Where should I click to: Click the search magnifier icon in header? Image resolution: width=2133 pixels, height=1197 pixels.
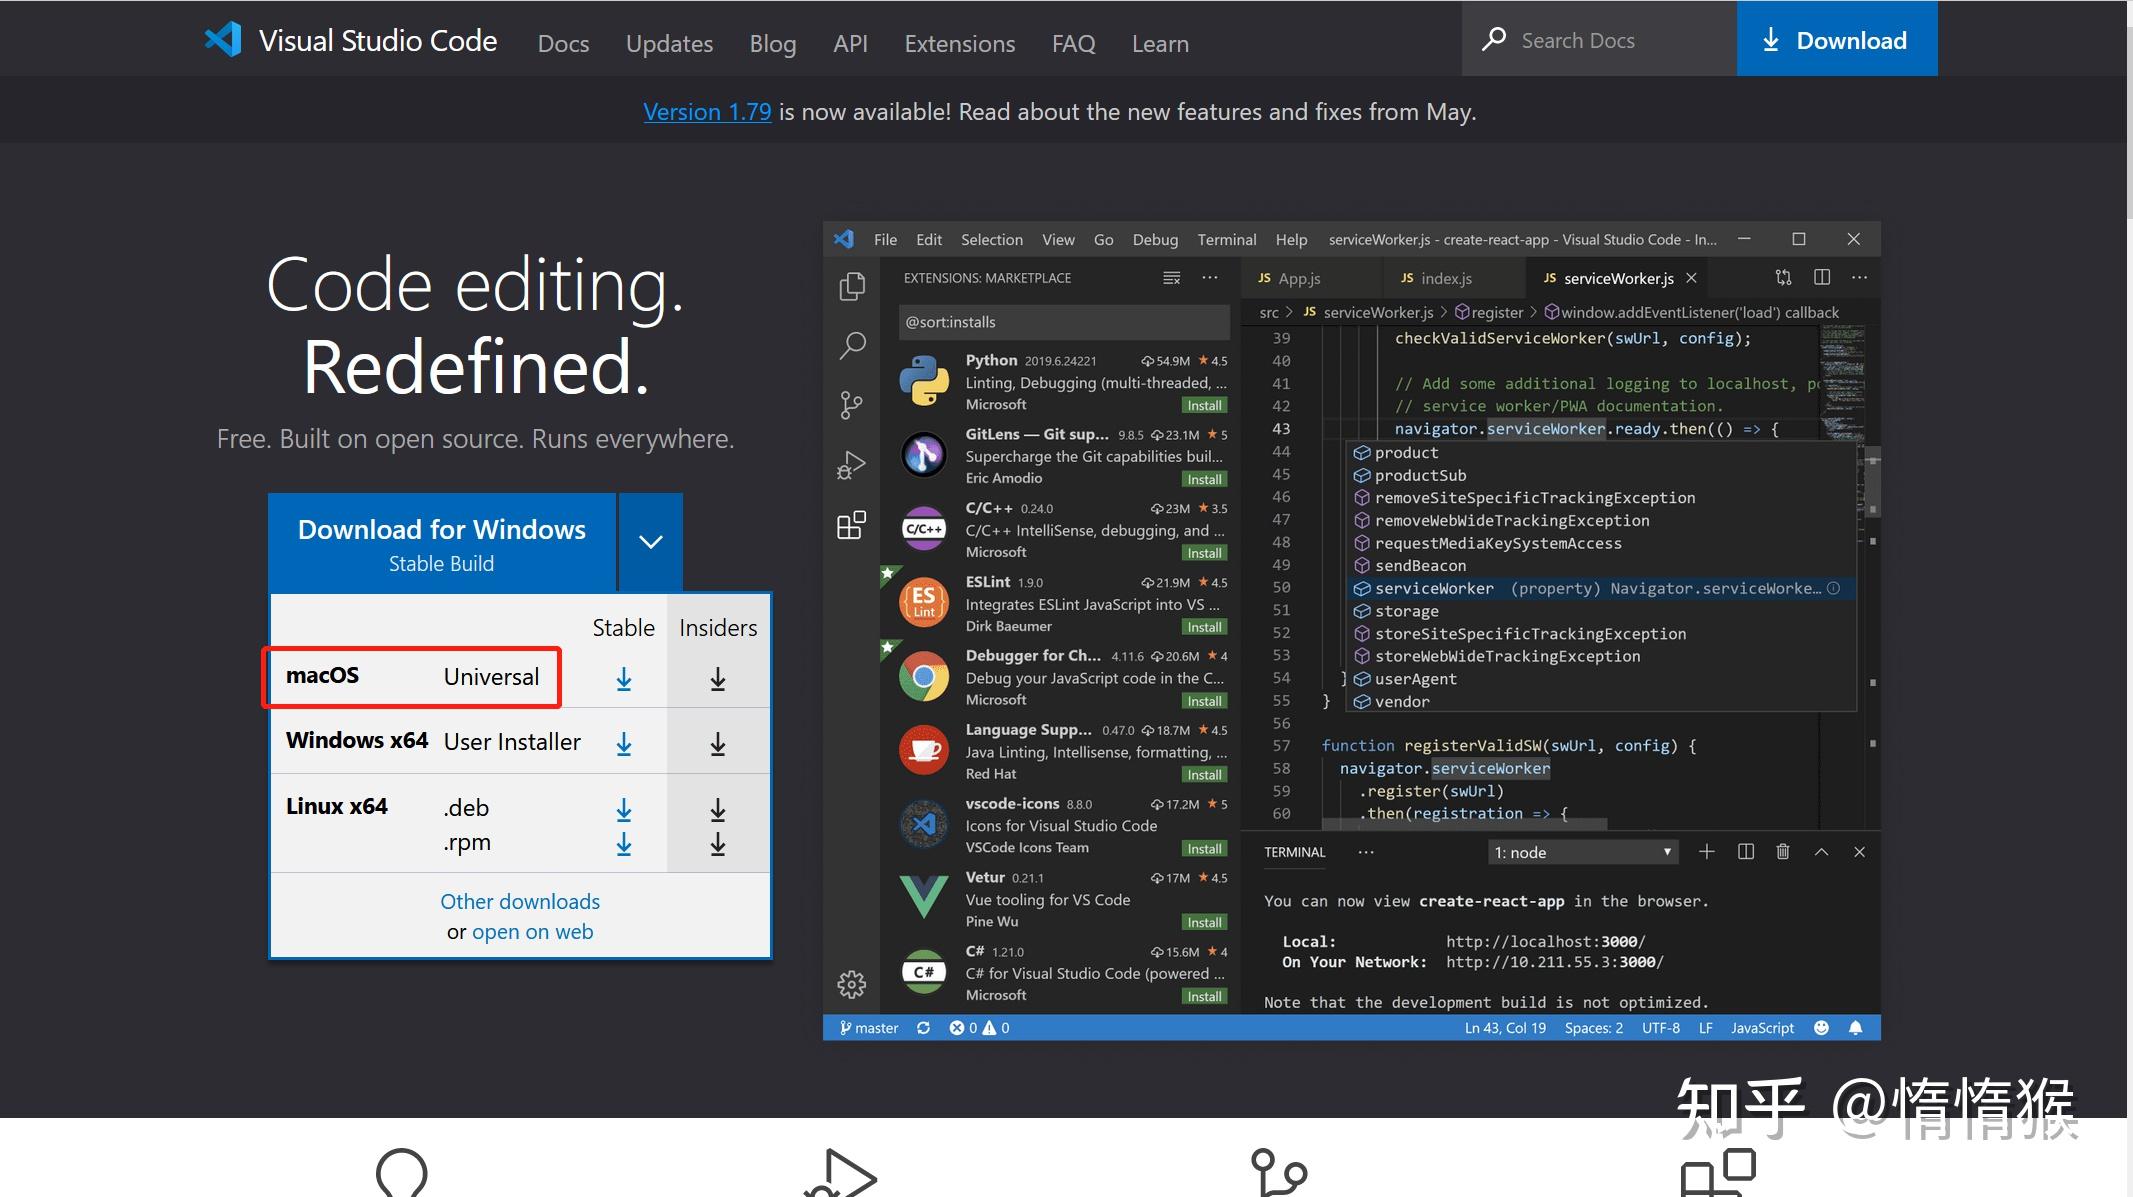click(x=1494, y=40)
